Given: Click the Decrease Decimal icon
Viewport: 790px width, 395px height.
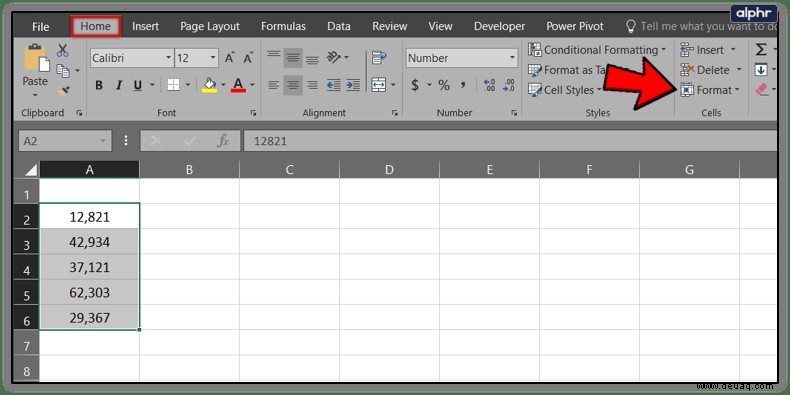Looking at the screenshot, I should click(x=509, y=85).
